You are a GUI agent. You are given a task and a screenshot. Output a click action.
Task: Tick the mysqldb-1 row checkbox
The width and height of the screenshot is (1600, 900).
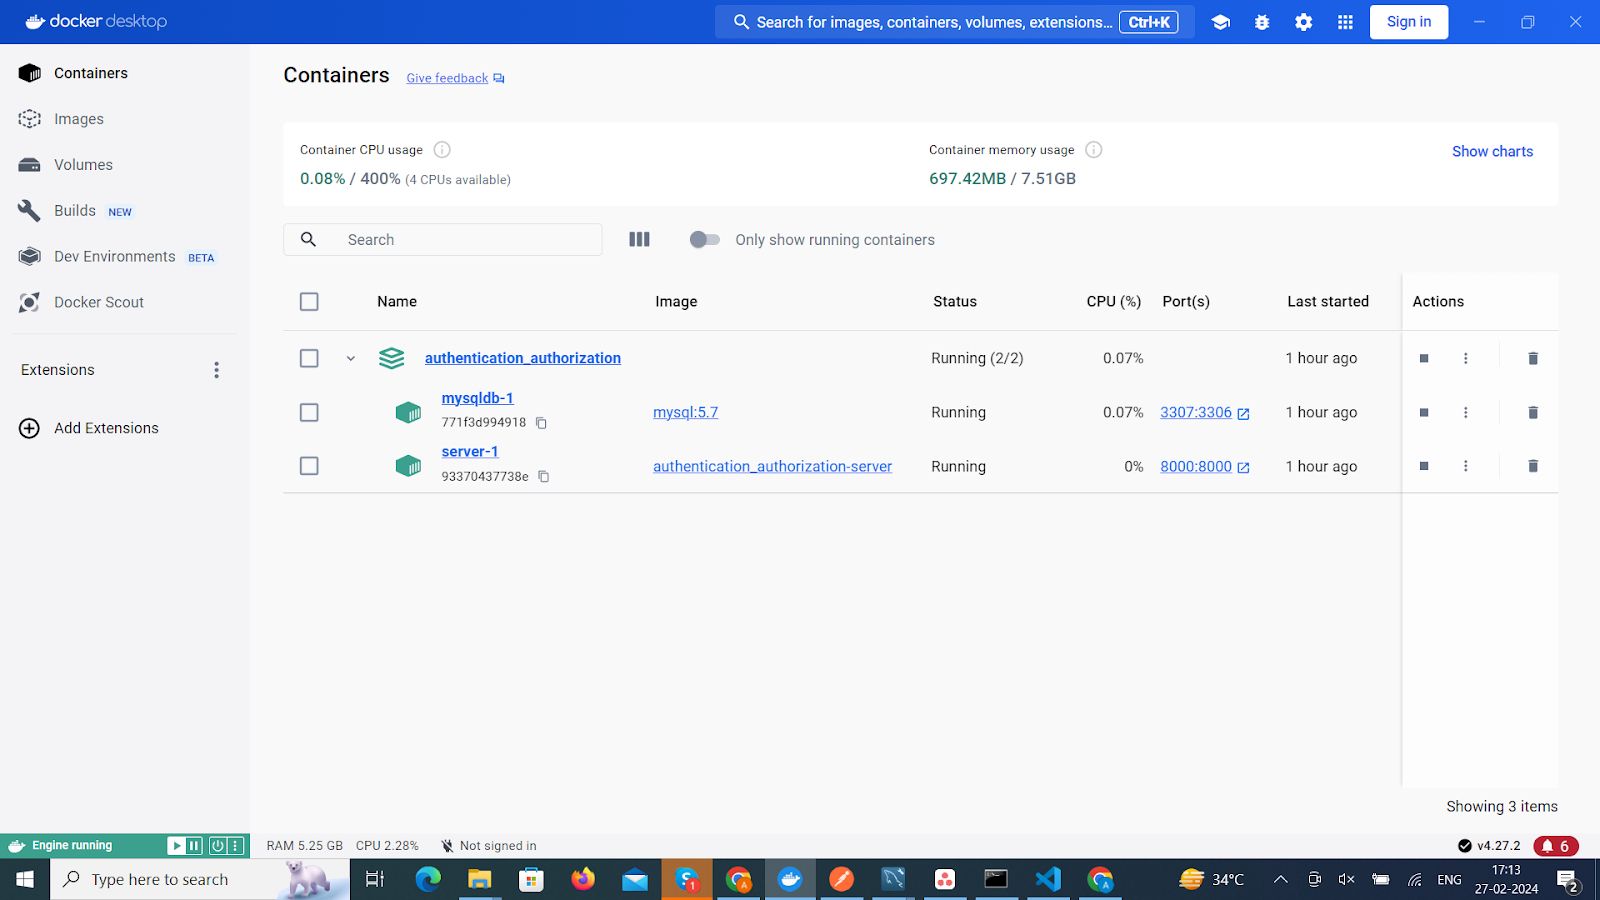[309, 412]
